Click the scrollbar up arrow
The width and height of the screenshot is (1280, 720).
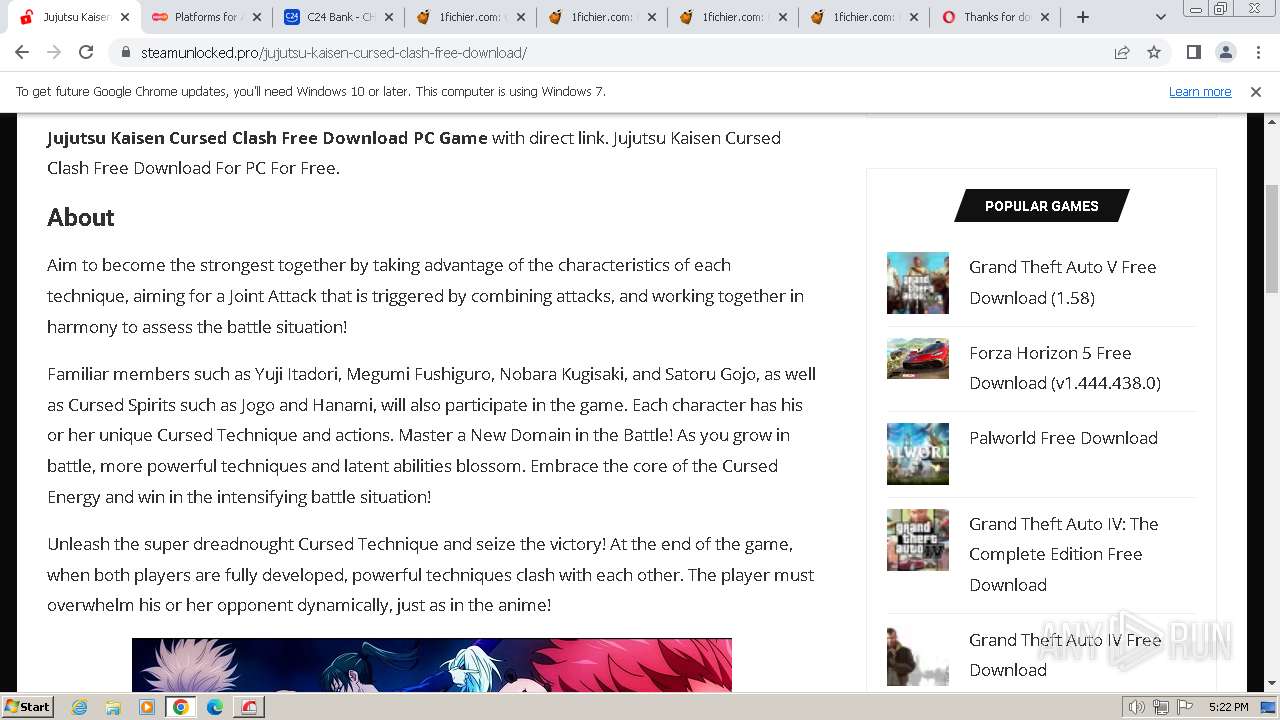tap(1272, 121)
